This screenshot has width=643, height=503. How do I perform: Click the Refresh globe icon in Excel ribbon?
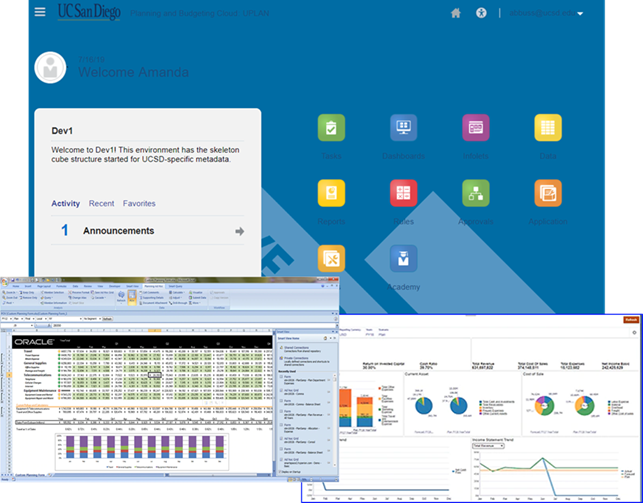(121, 296)
